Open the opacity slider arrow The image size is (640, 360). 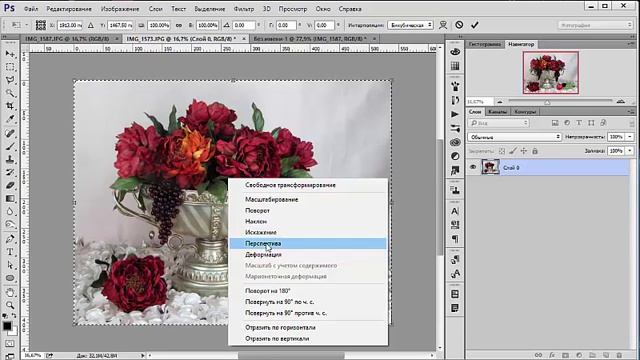[x=630, y=137]
